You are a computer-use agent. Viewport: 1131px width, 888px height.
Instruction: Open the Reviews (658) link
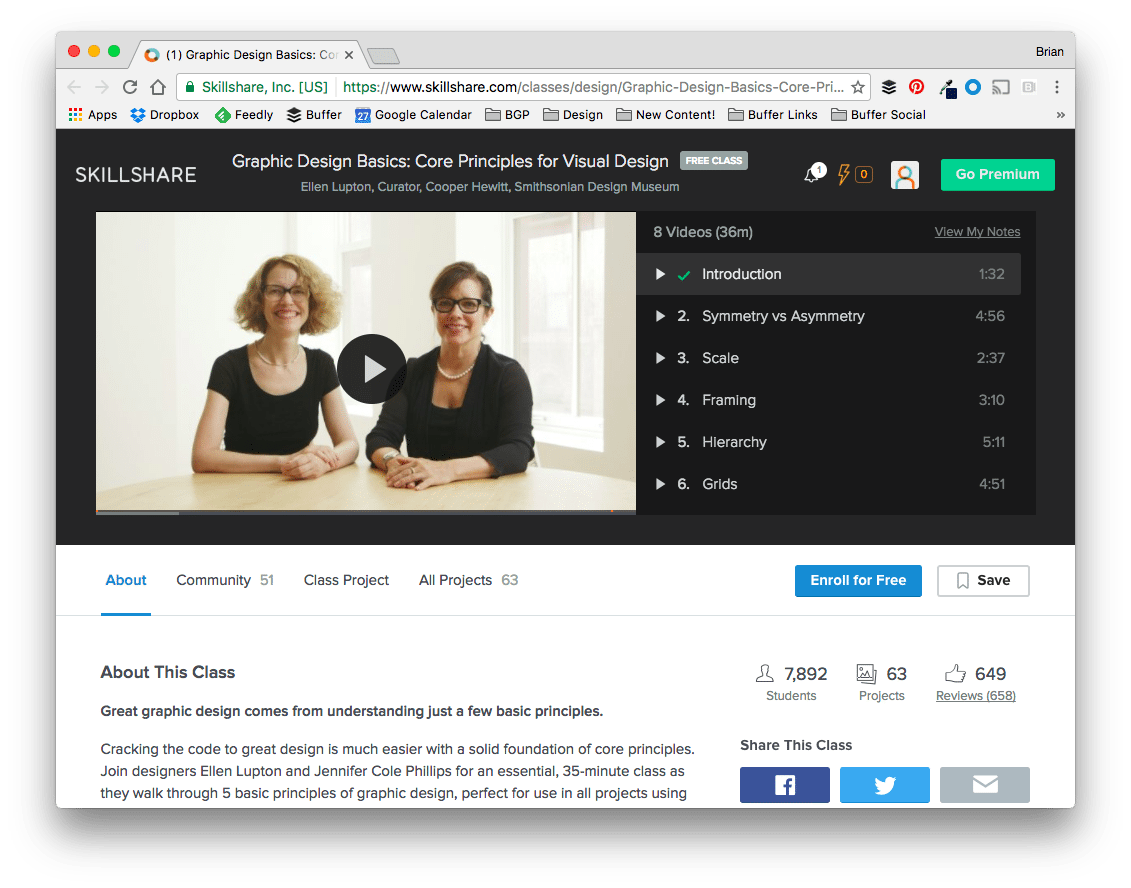[x=974, y=694]
